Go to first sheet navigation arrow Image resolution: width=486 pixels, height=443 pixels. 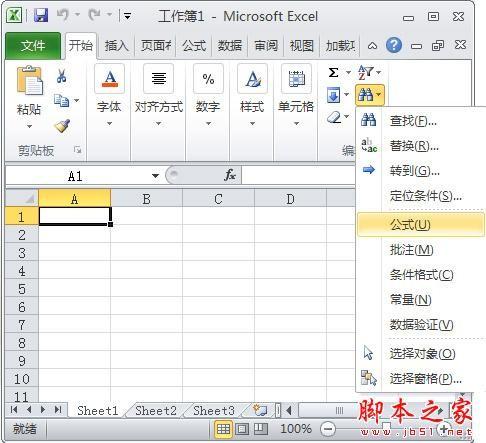click(14, 409)
